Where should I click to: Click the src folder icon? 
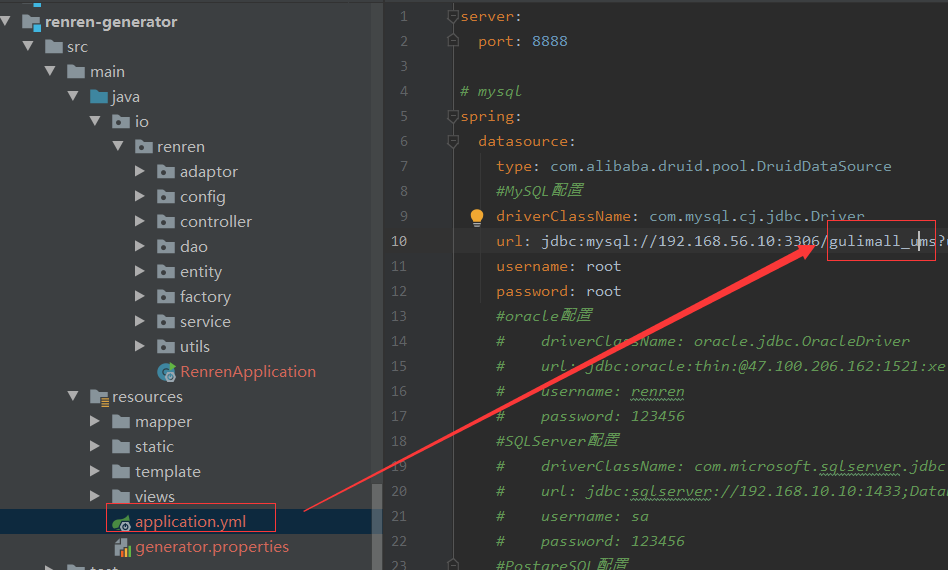coord(54,47)
